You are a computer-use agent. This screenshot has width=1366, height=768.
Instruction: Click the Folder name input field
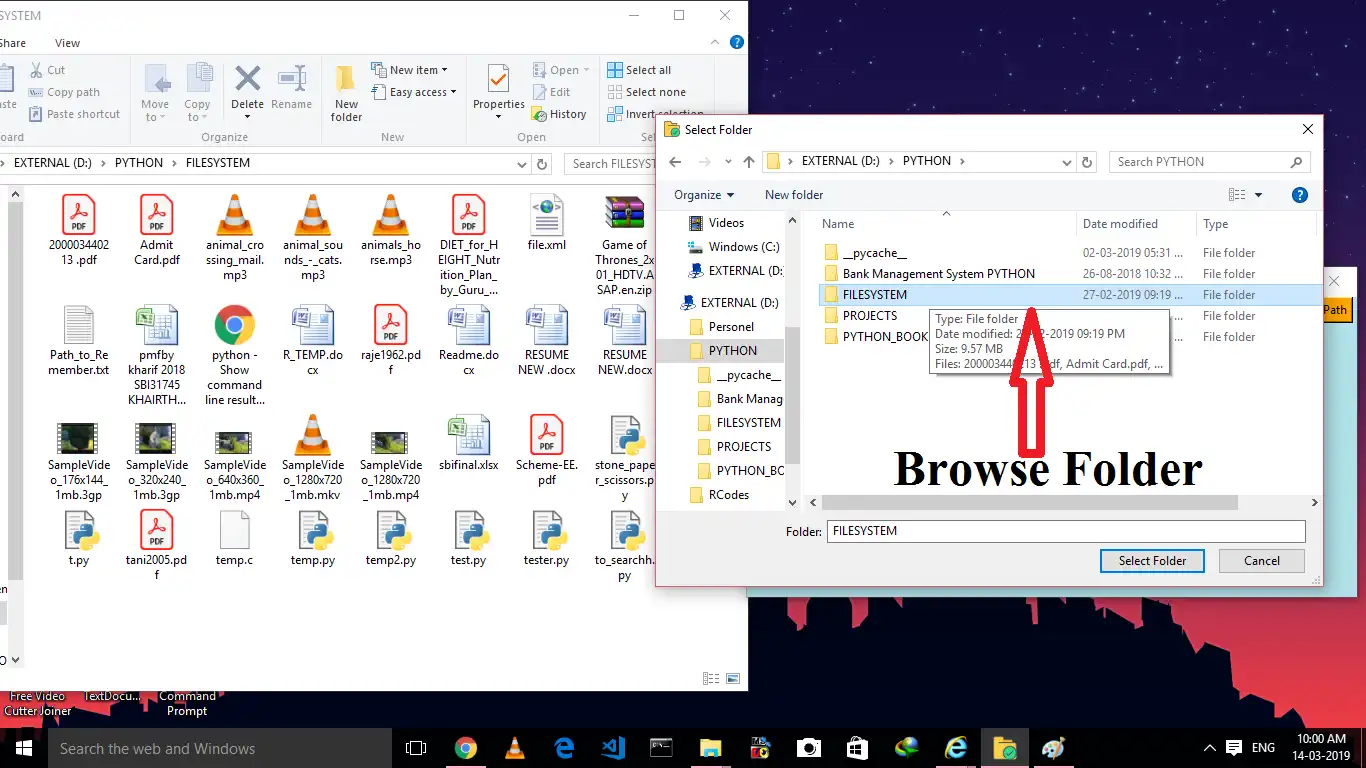[1065, 531]
